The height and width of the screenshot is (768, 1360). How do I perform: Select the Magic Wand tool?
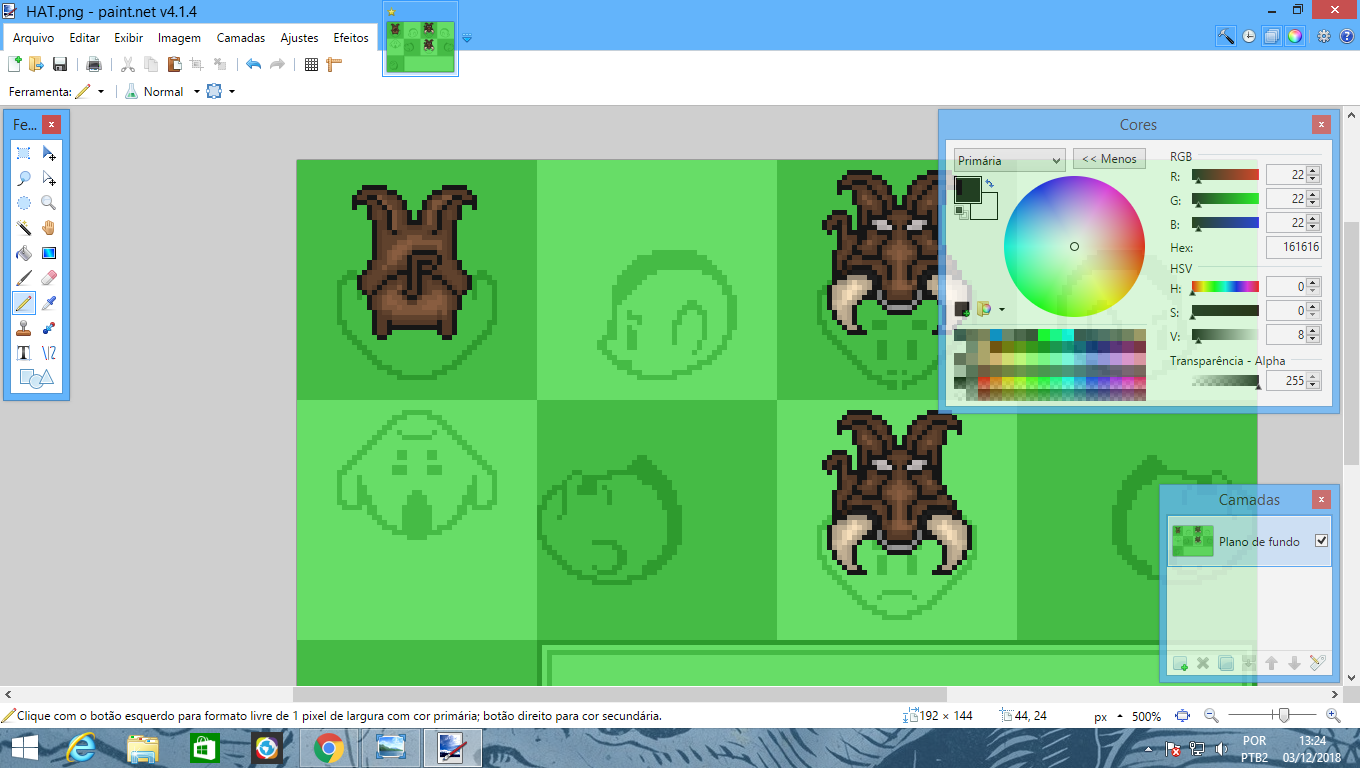24,228
